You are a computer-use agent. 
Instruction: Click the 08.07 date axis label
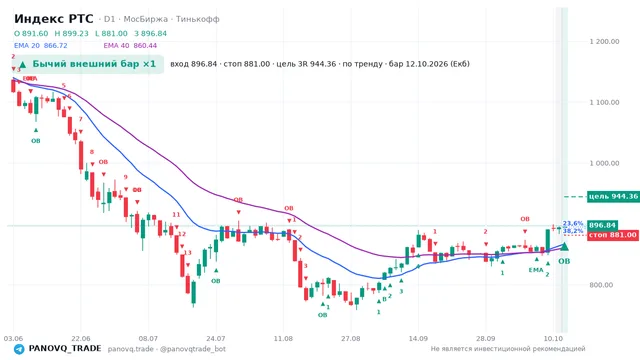[148, 338]
